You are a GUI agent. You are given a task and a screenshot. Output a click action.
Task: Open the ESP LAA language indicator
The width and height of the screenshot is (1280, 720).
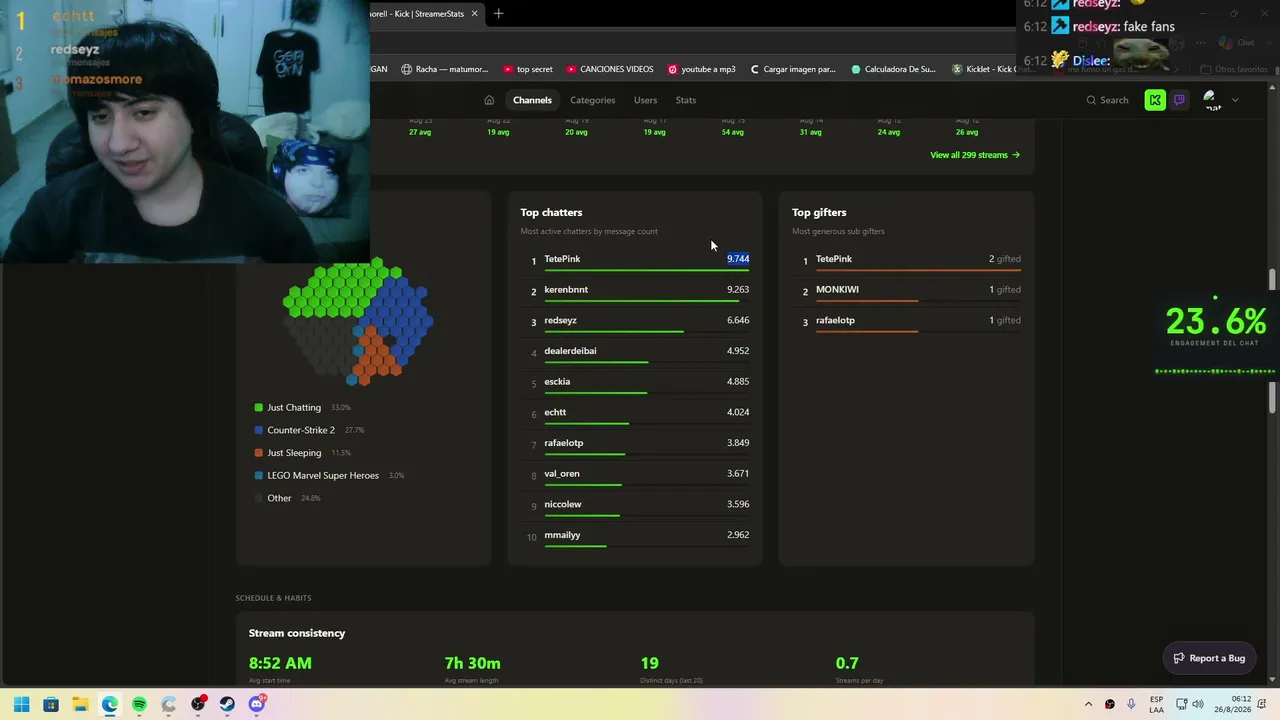click(x=1156, y=704)
